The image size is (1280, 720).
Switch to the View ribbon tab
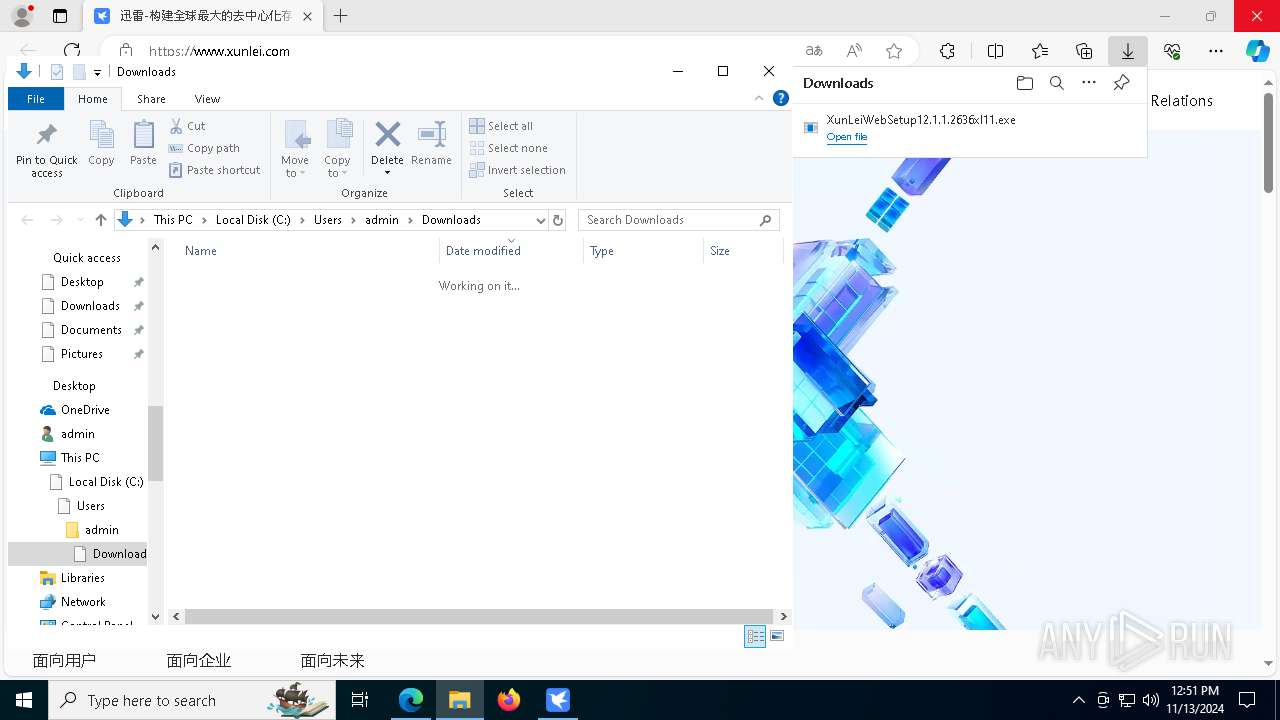(x=207, y=99)
